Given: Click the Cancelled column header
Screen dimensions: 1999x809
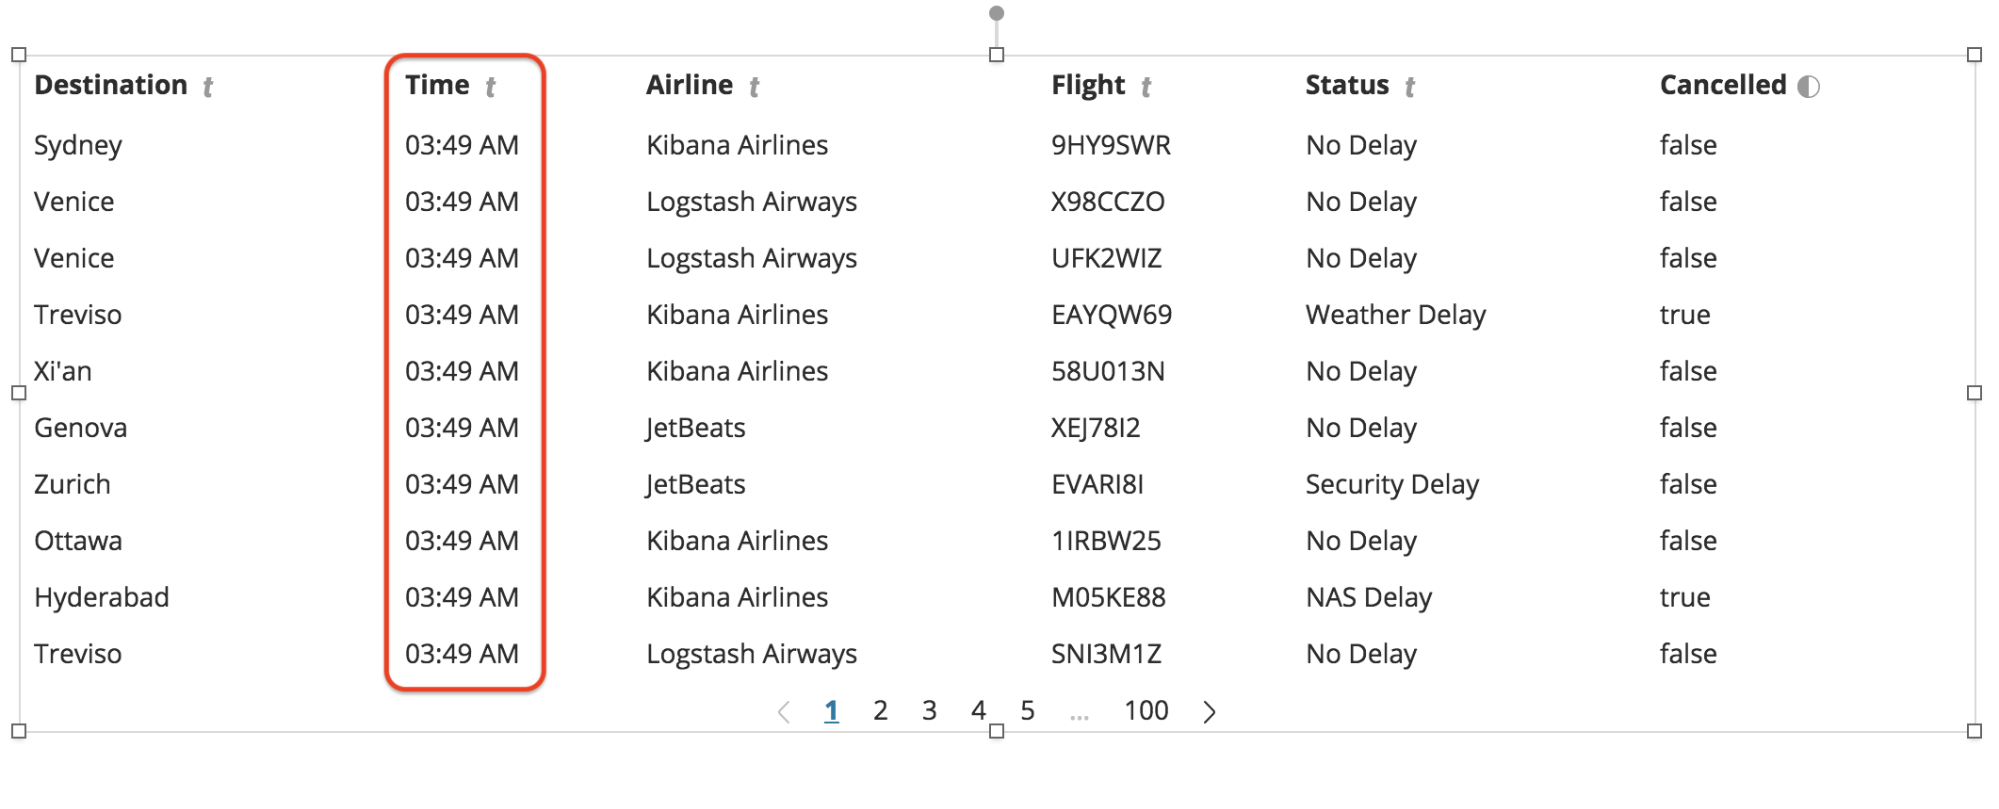Looking at the screenshot, I should pos(1723,85).
